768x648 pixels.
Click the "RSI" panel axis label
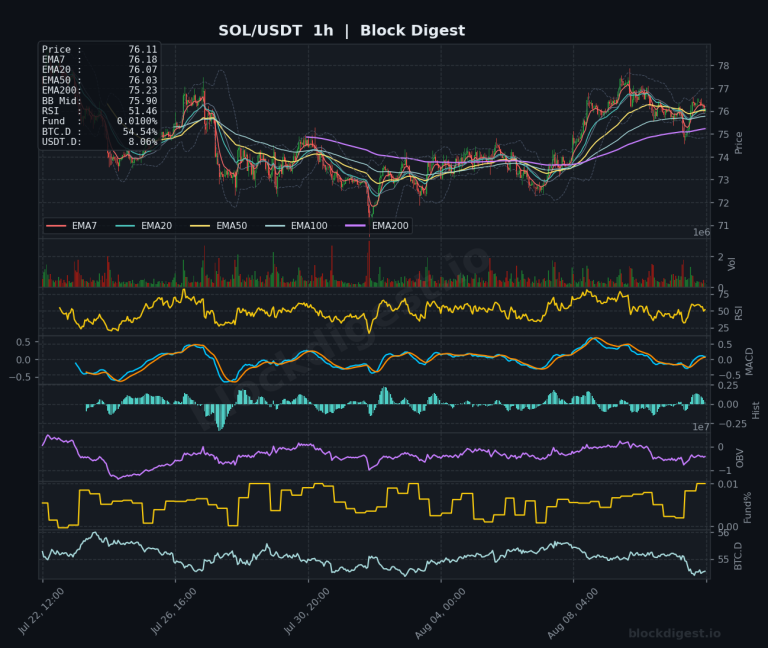click(x=739, y=313)
